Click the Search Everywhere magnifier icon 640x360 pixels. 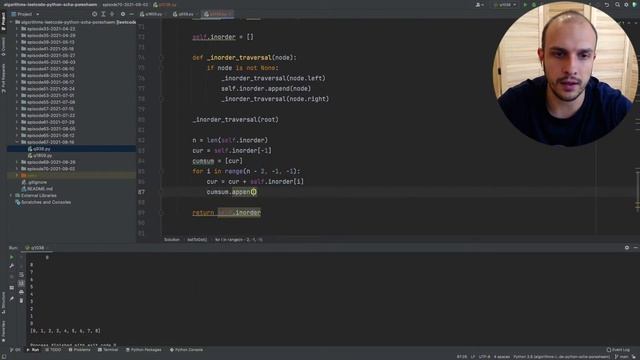617,4
